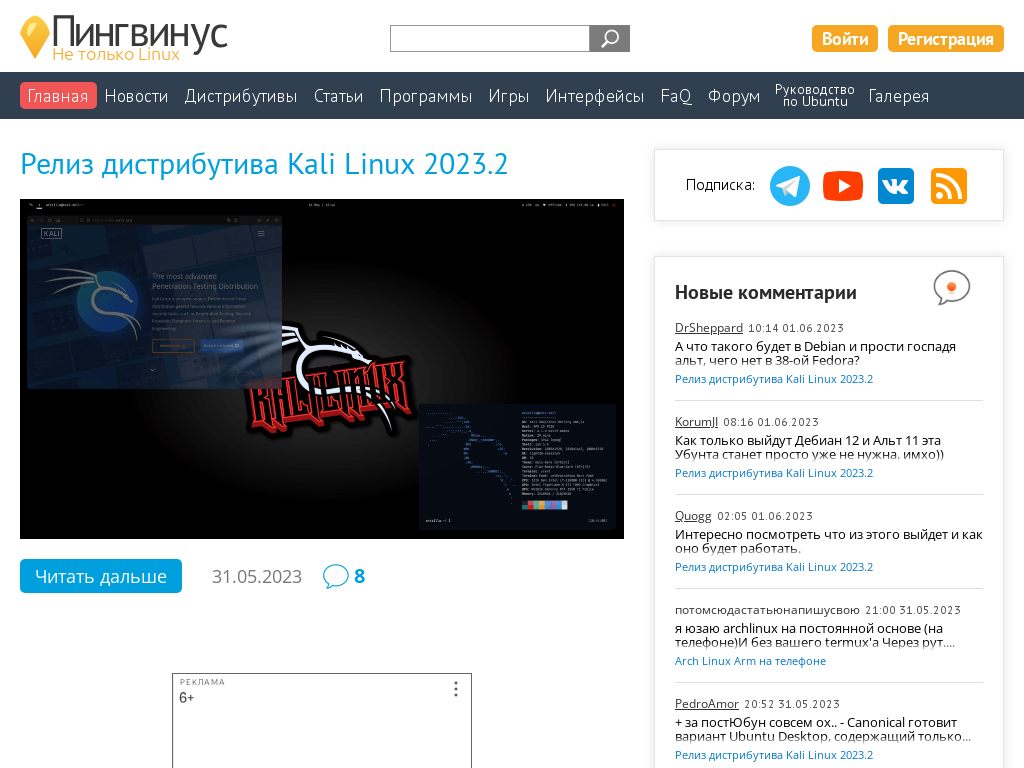The image size is (1024, 768).
Task: Open the article title Релиз дистрибутива Kali Linux 2023.2
Action: 264,164
